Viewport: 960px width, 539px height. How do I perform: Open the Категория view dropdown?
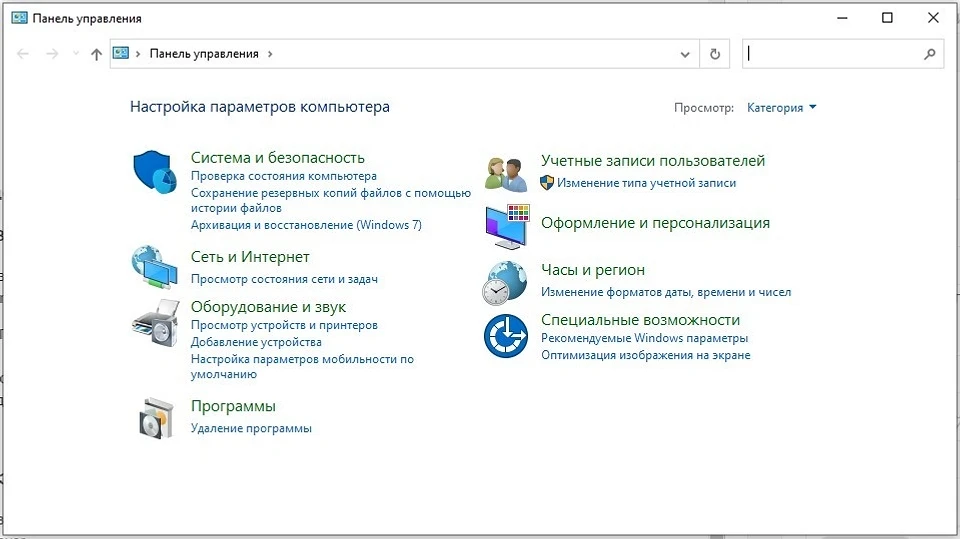[x=781, y=108]
